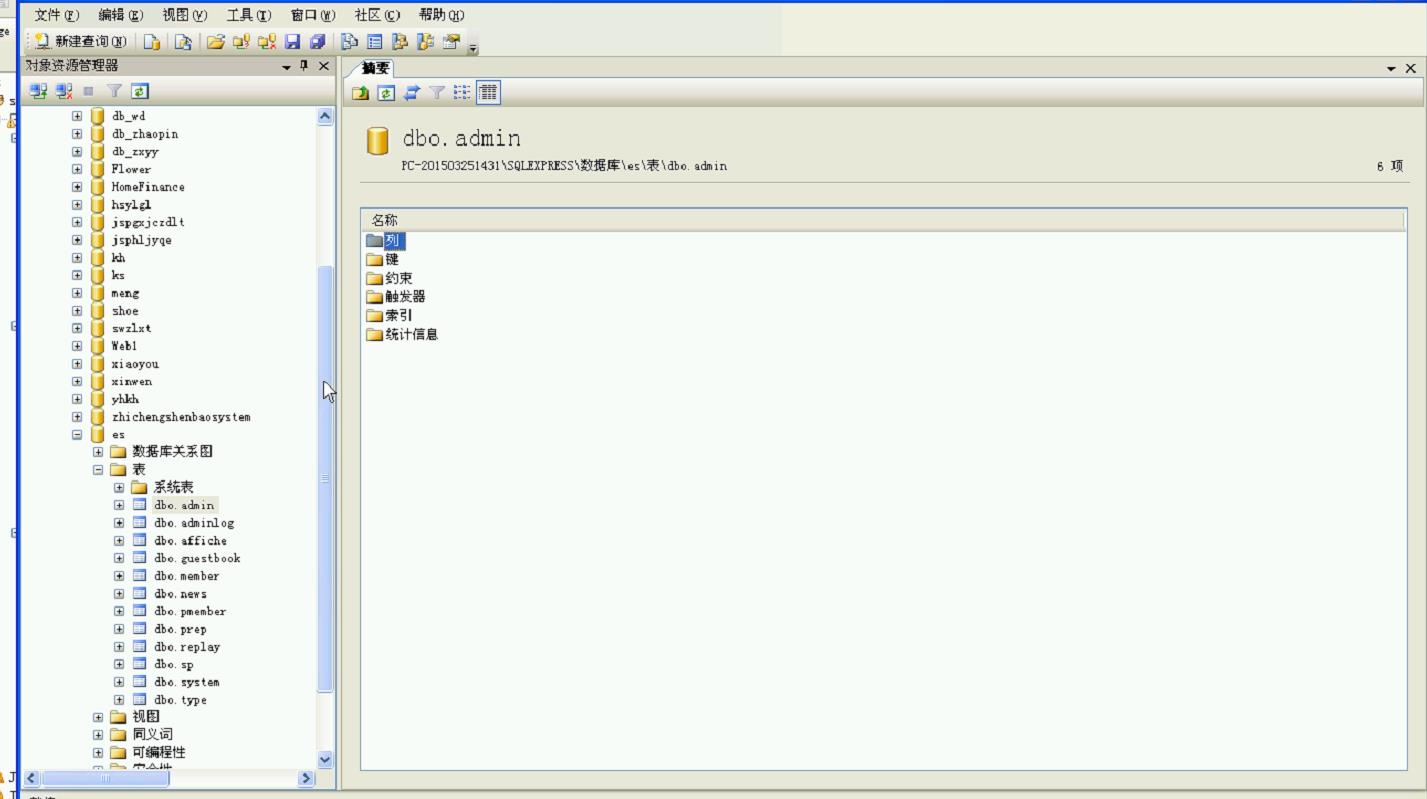Click Disconnect icon in Object Explorer toolbar
1427x799 pixels.
coord(64,91)
